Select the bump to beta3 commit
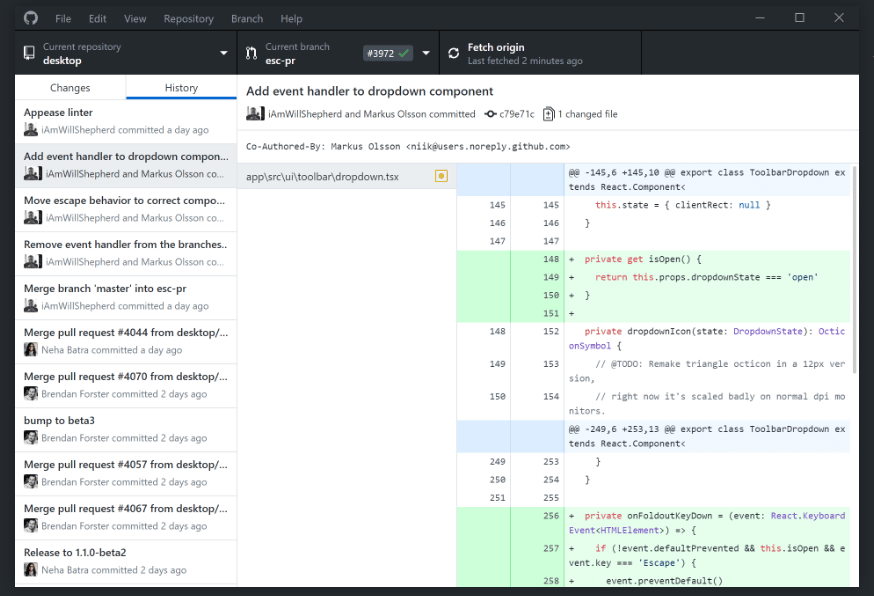The width and height of the screenshot is (874, 596). click(126, 430)
